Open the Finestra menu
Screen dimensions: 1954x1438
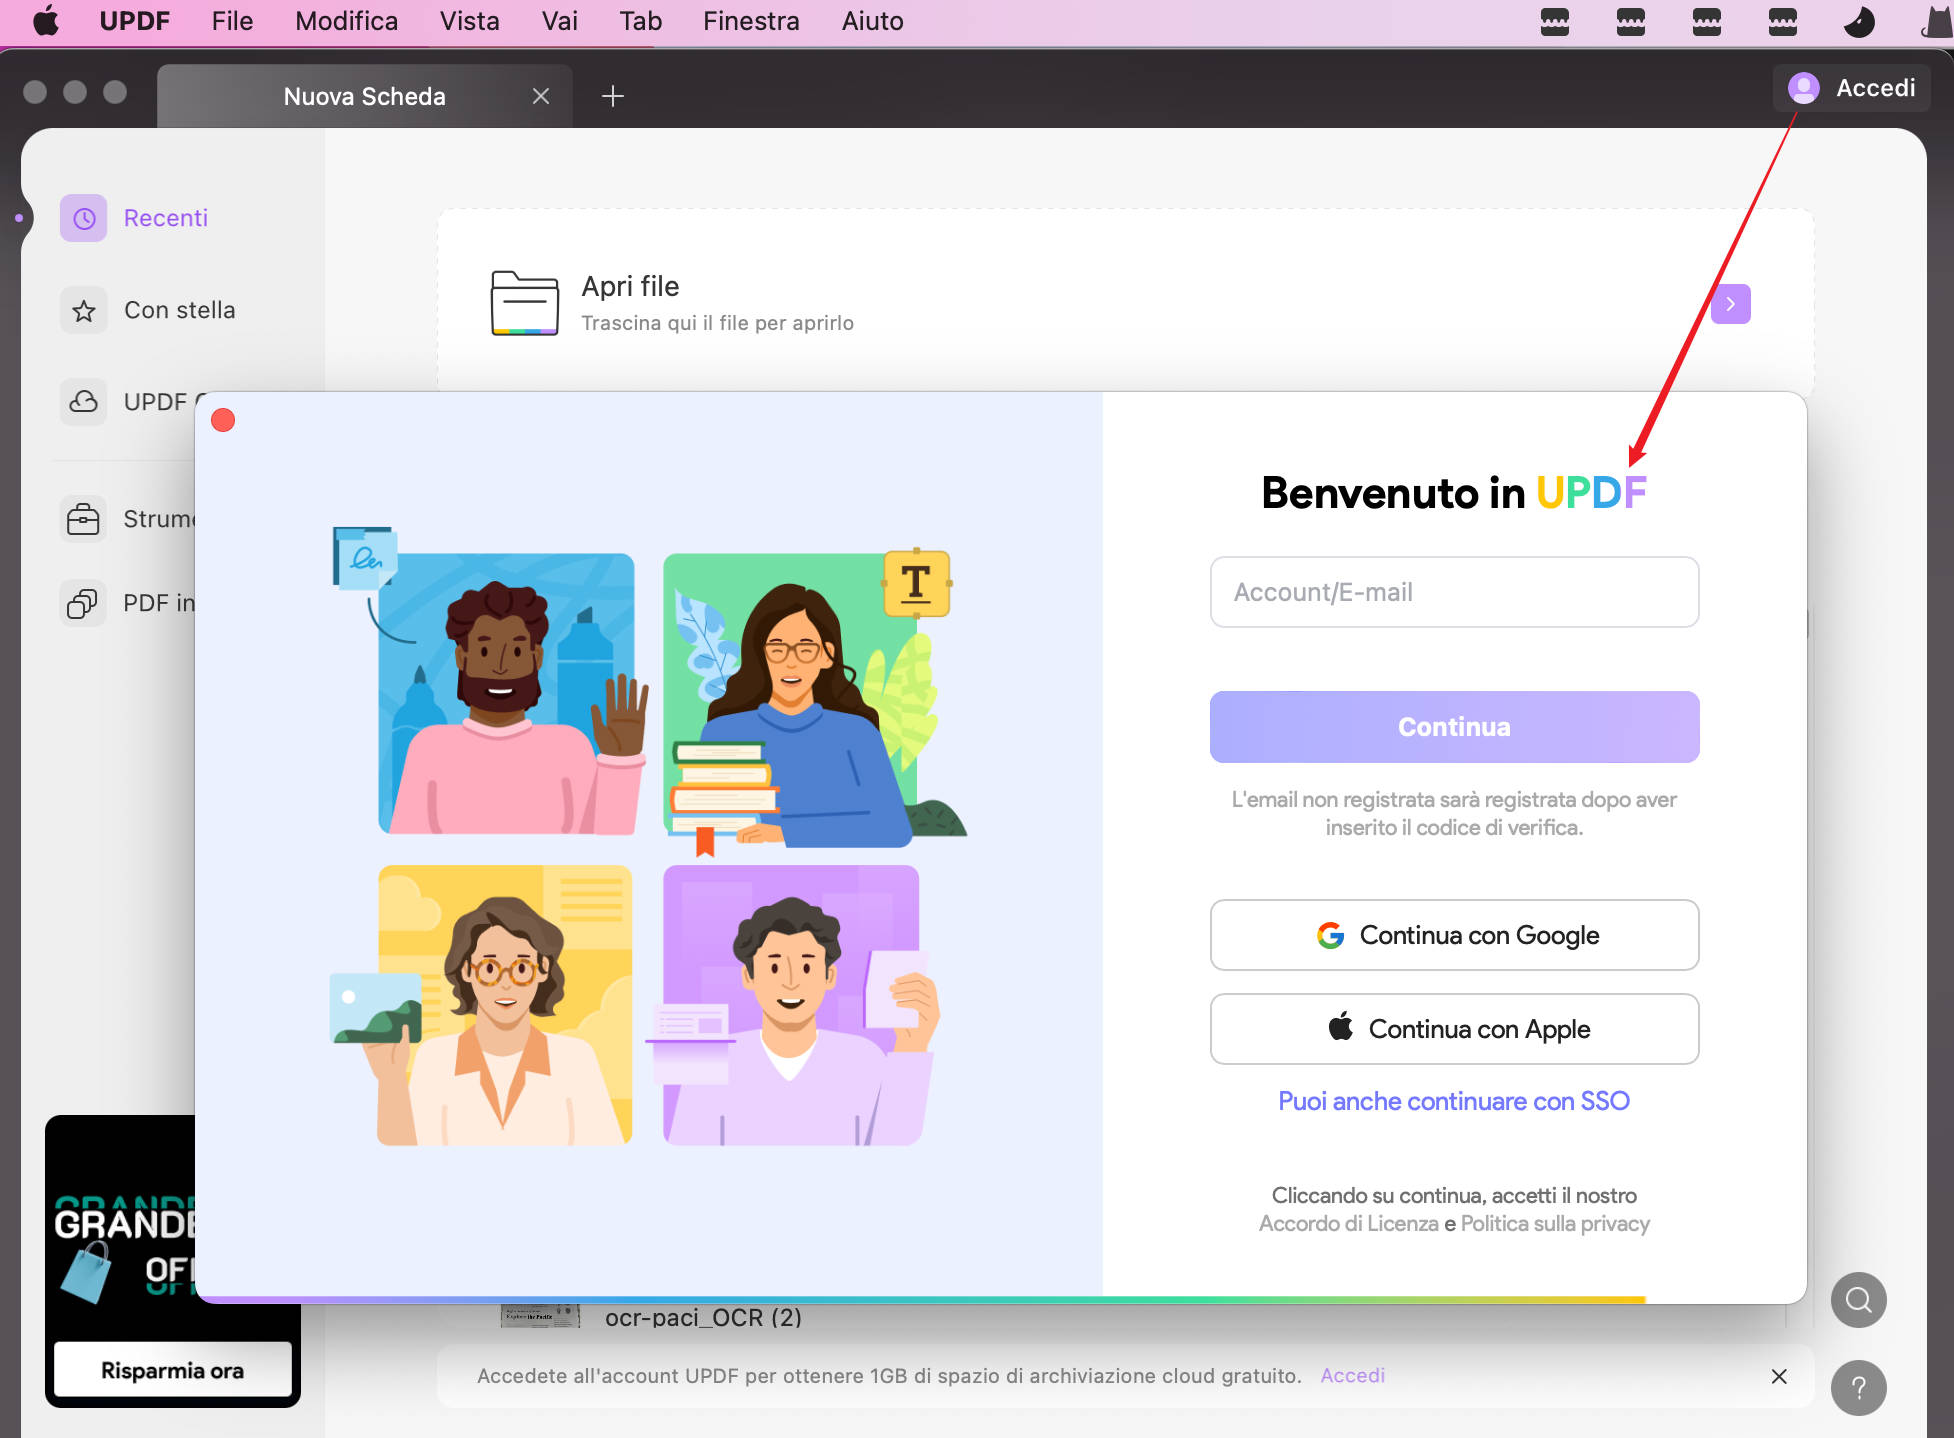coord(751,21)
